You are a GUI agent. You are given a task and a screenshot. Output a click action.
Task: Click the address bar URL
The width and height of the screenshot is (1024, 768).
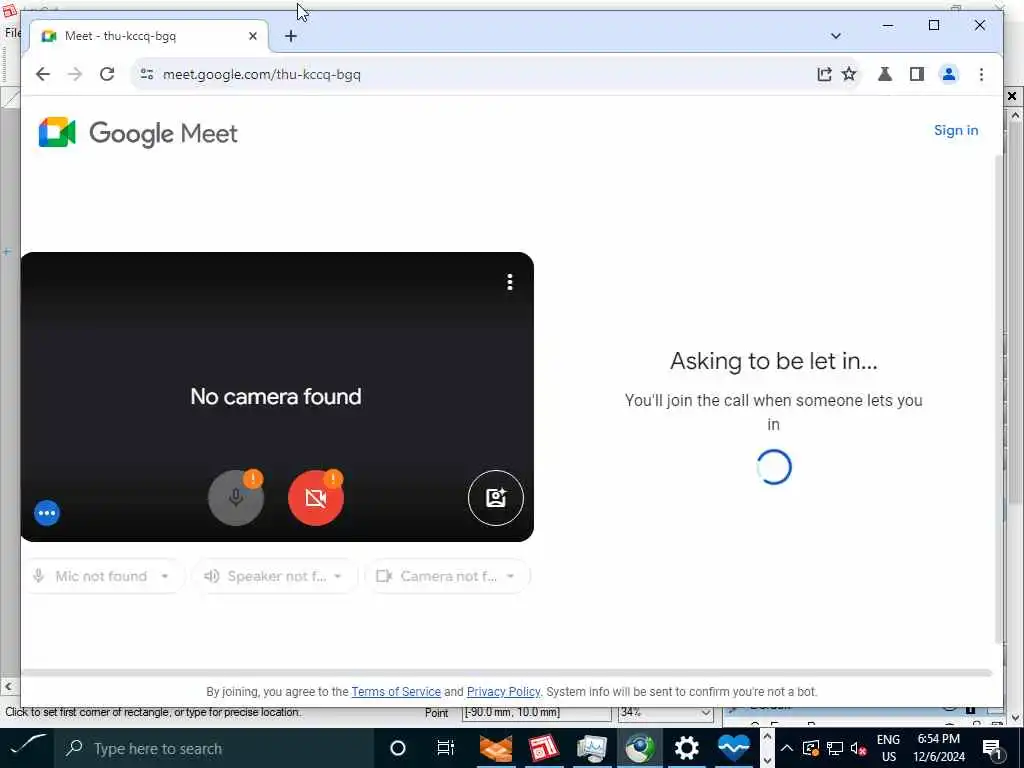click(x=262, y=74)
